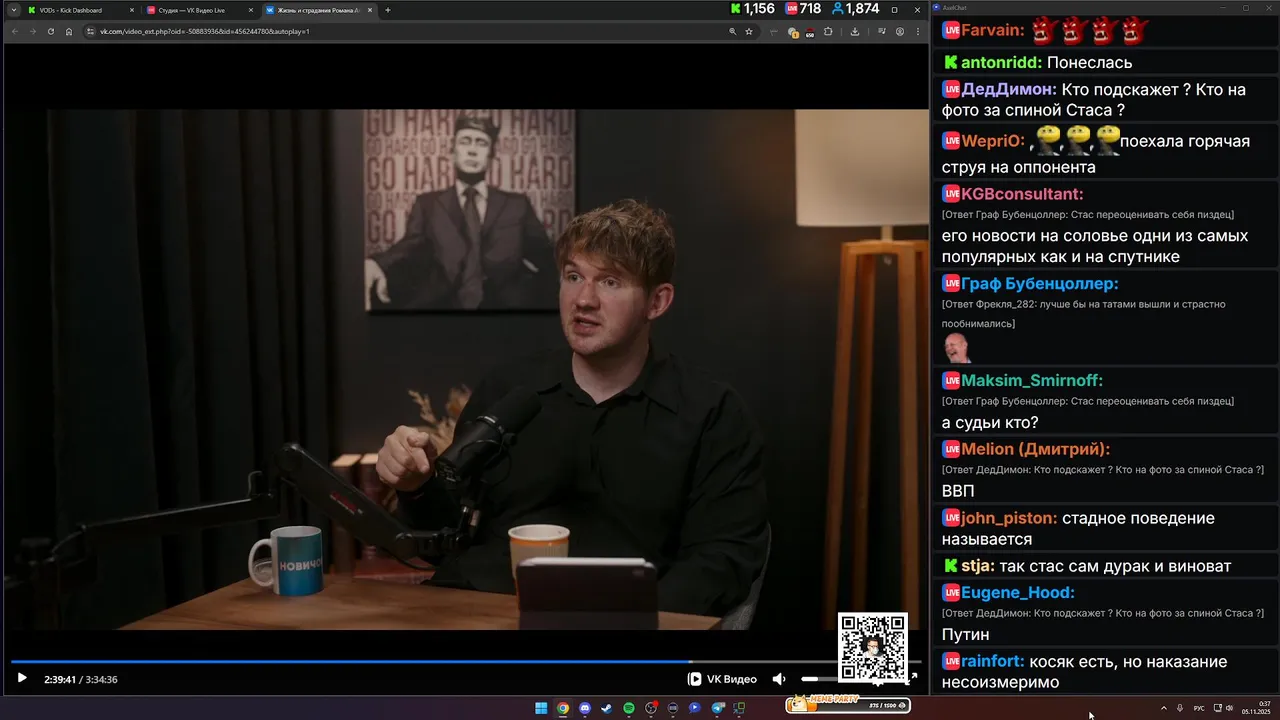Click username Eugene_Hood in the chat
Image resolution: width=1280 pixels, height=720 pixels.
pyautogui.click(x=1018, y=592)
